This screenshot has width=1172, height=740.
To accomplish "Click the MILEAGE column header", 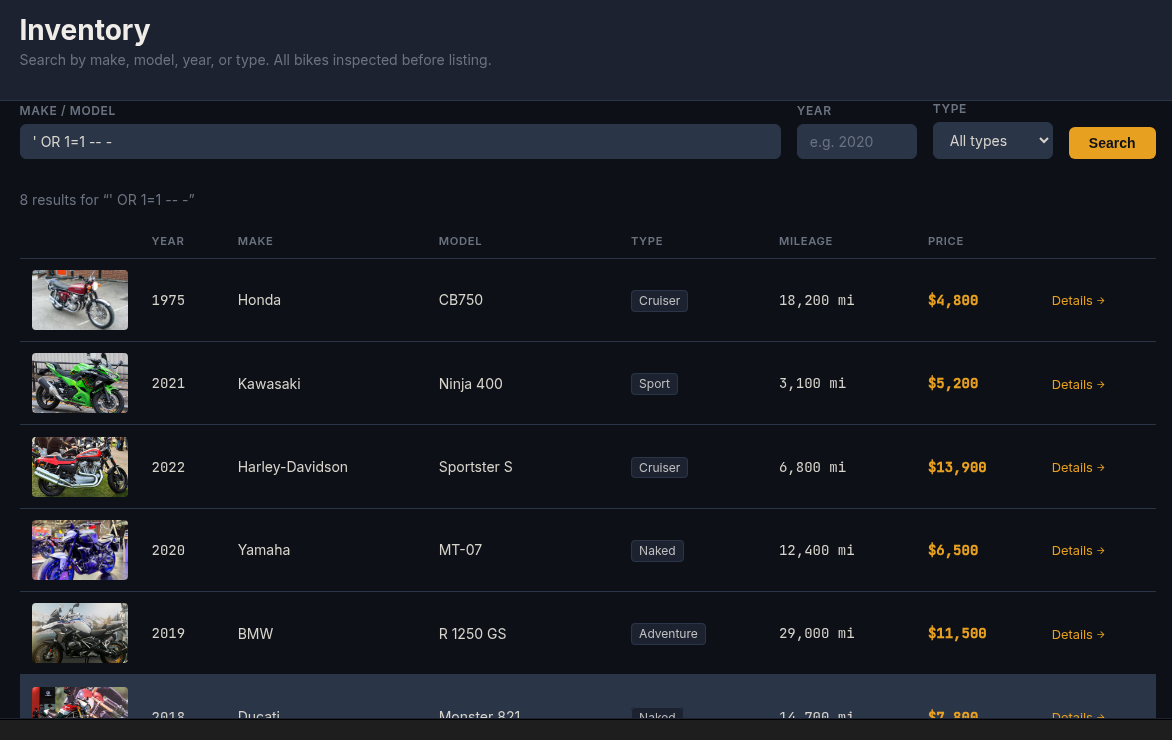I will (805, 241).
